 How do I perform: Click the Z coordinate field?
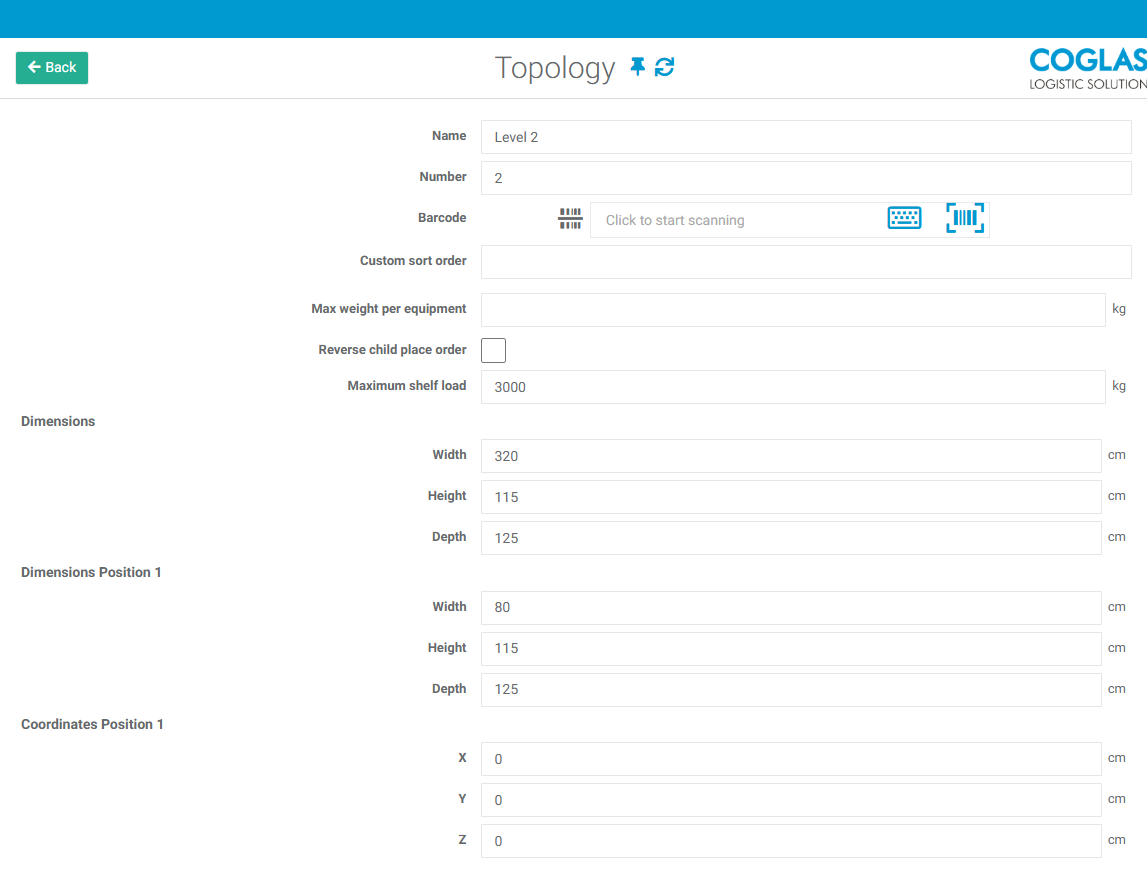(x=790, y=841)
